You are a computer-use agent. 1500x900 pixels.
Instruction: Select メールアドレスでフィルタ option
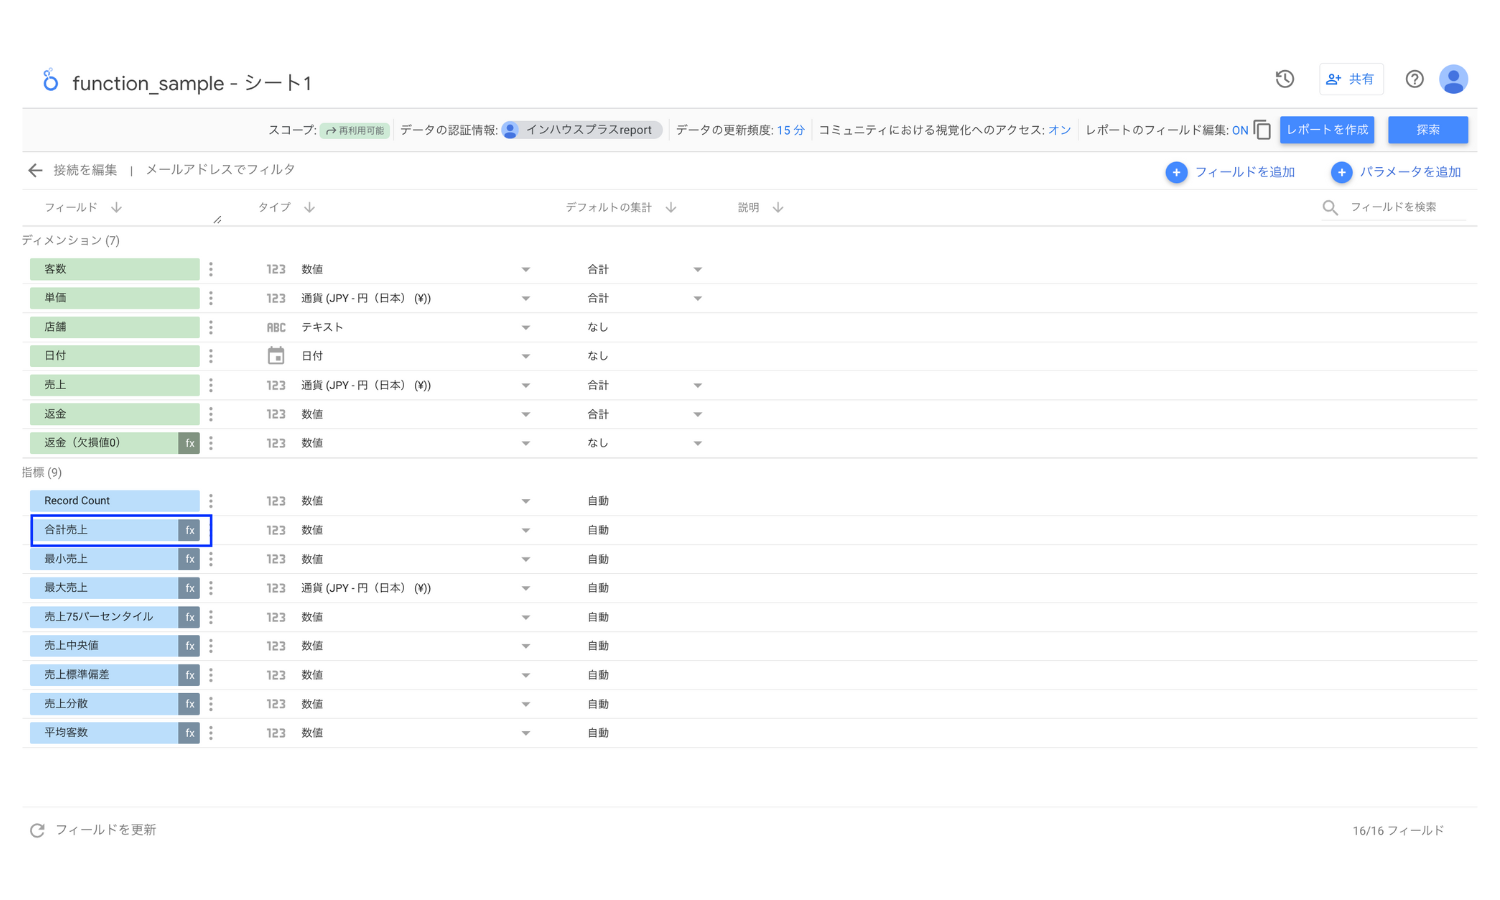pos(219,170)
